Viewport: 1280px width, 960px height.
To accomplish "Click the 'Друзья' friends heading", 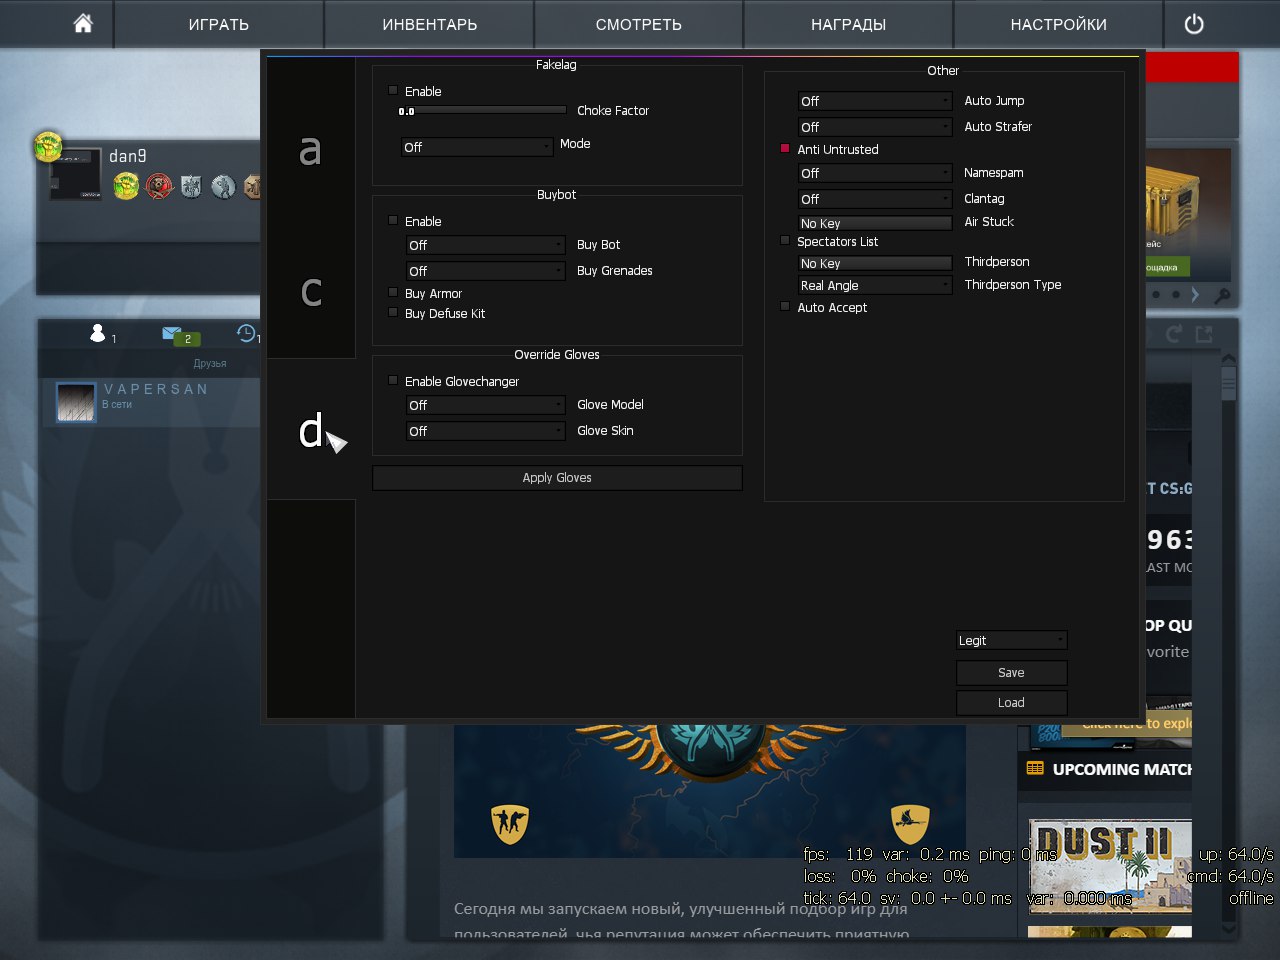I will 210,364.
